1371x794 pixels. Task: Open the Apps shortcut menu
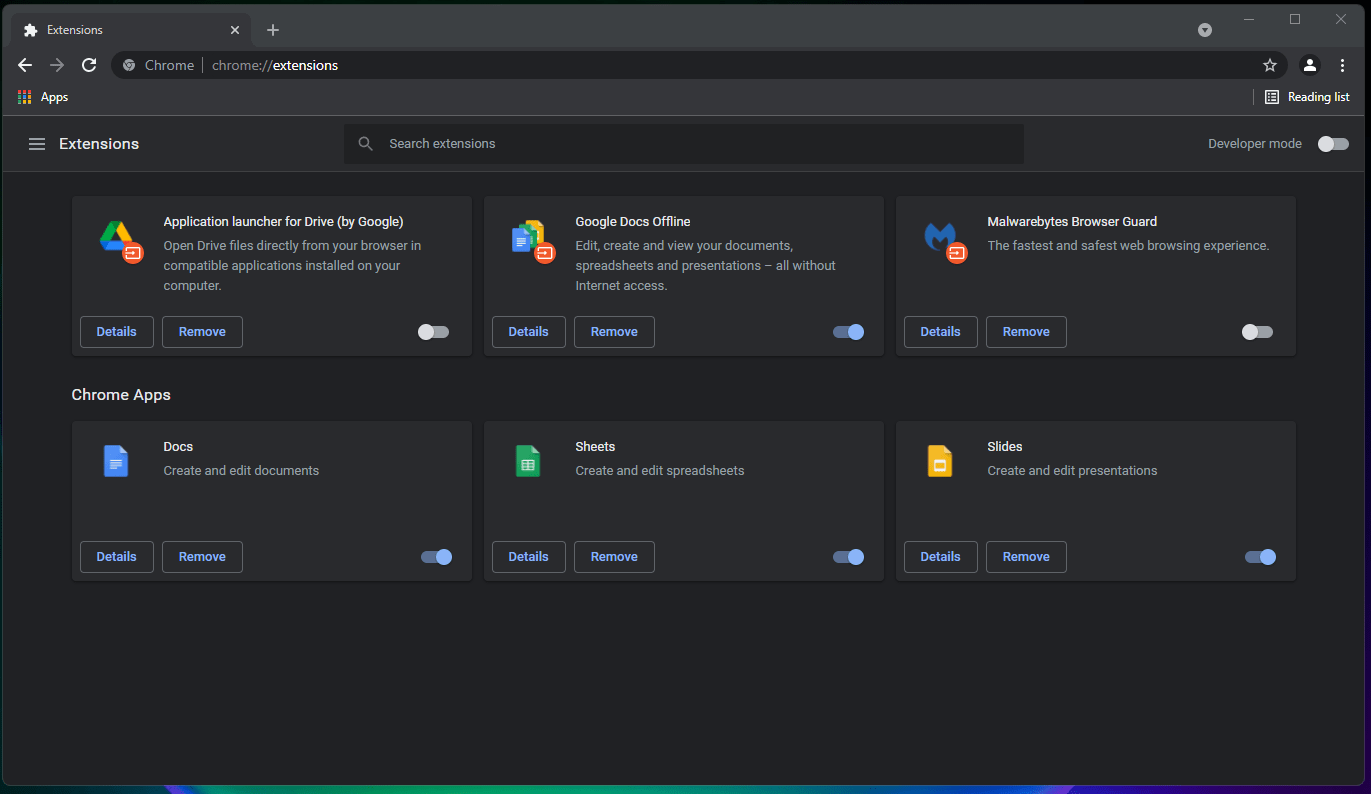[42, 96]
